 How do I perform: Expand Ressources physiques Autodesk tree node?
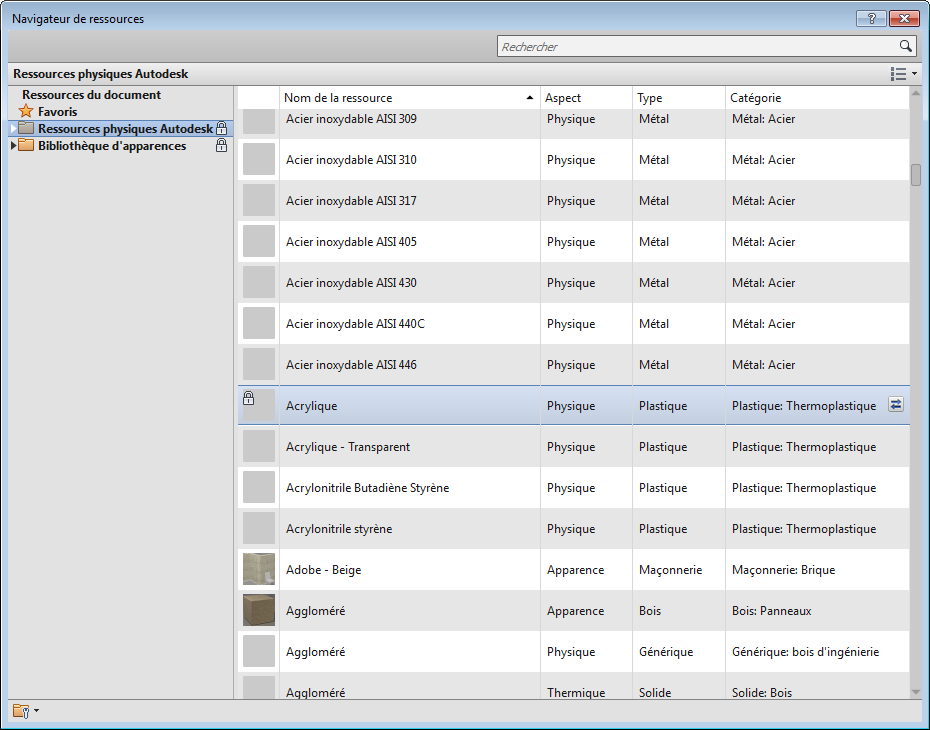click(x=13, y=128)
